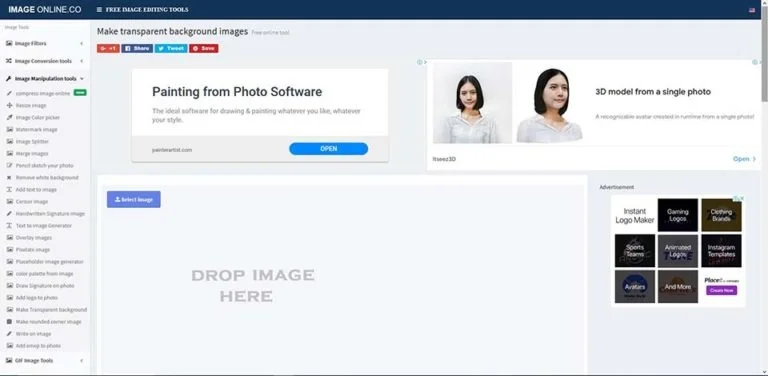
Task: Click the IMAGE ONLINE.CO logo
Action: click(x=45, y=9)
